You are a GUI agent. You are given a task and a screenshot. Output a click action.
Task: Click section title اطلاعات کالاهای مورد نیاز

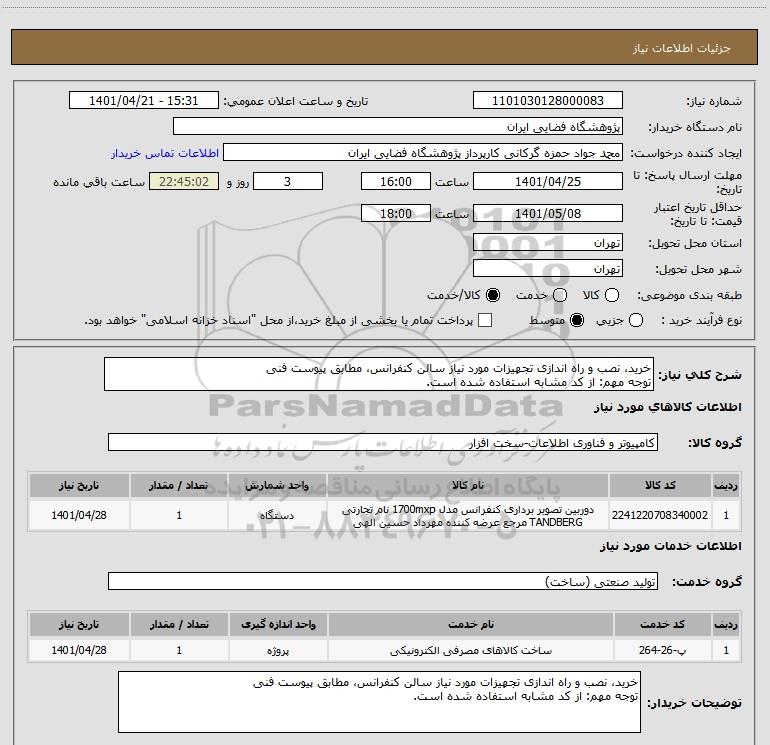(x=667, y=407)
